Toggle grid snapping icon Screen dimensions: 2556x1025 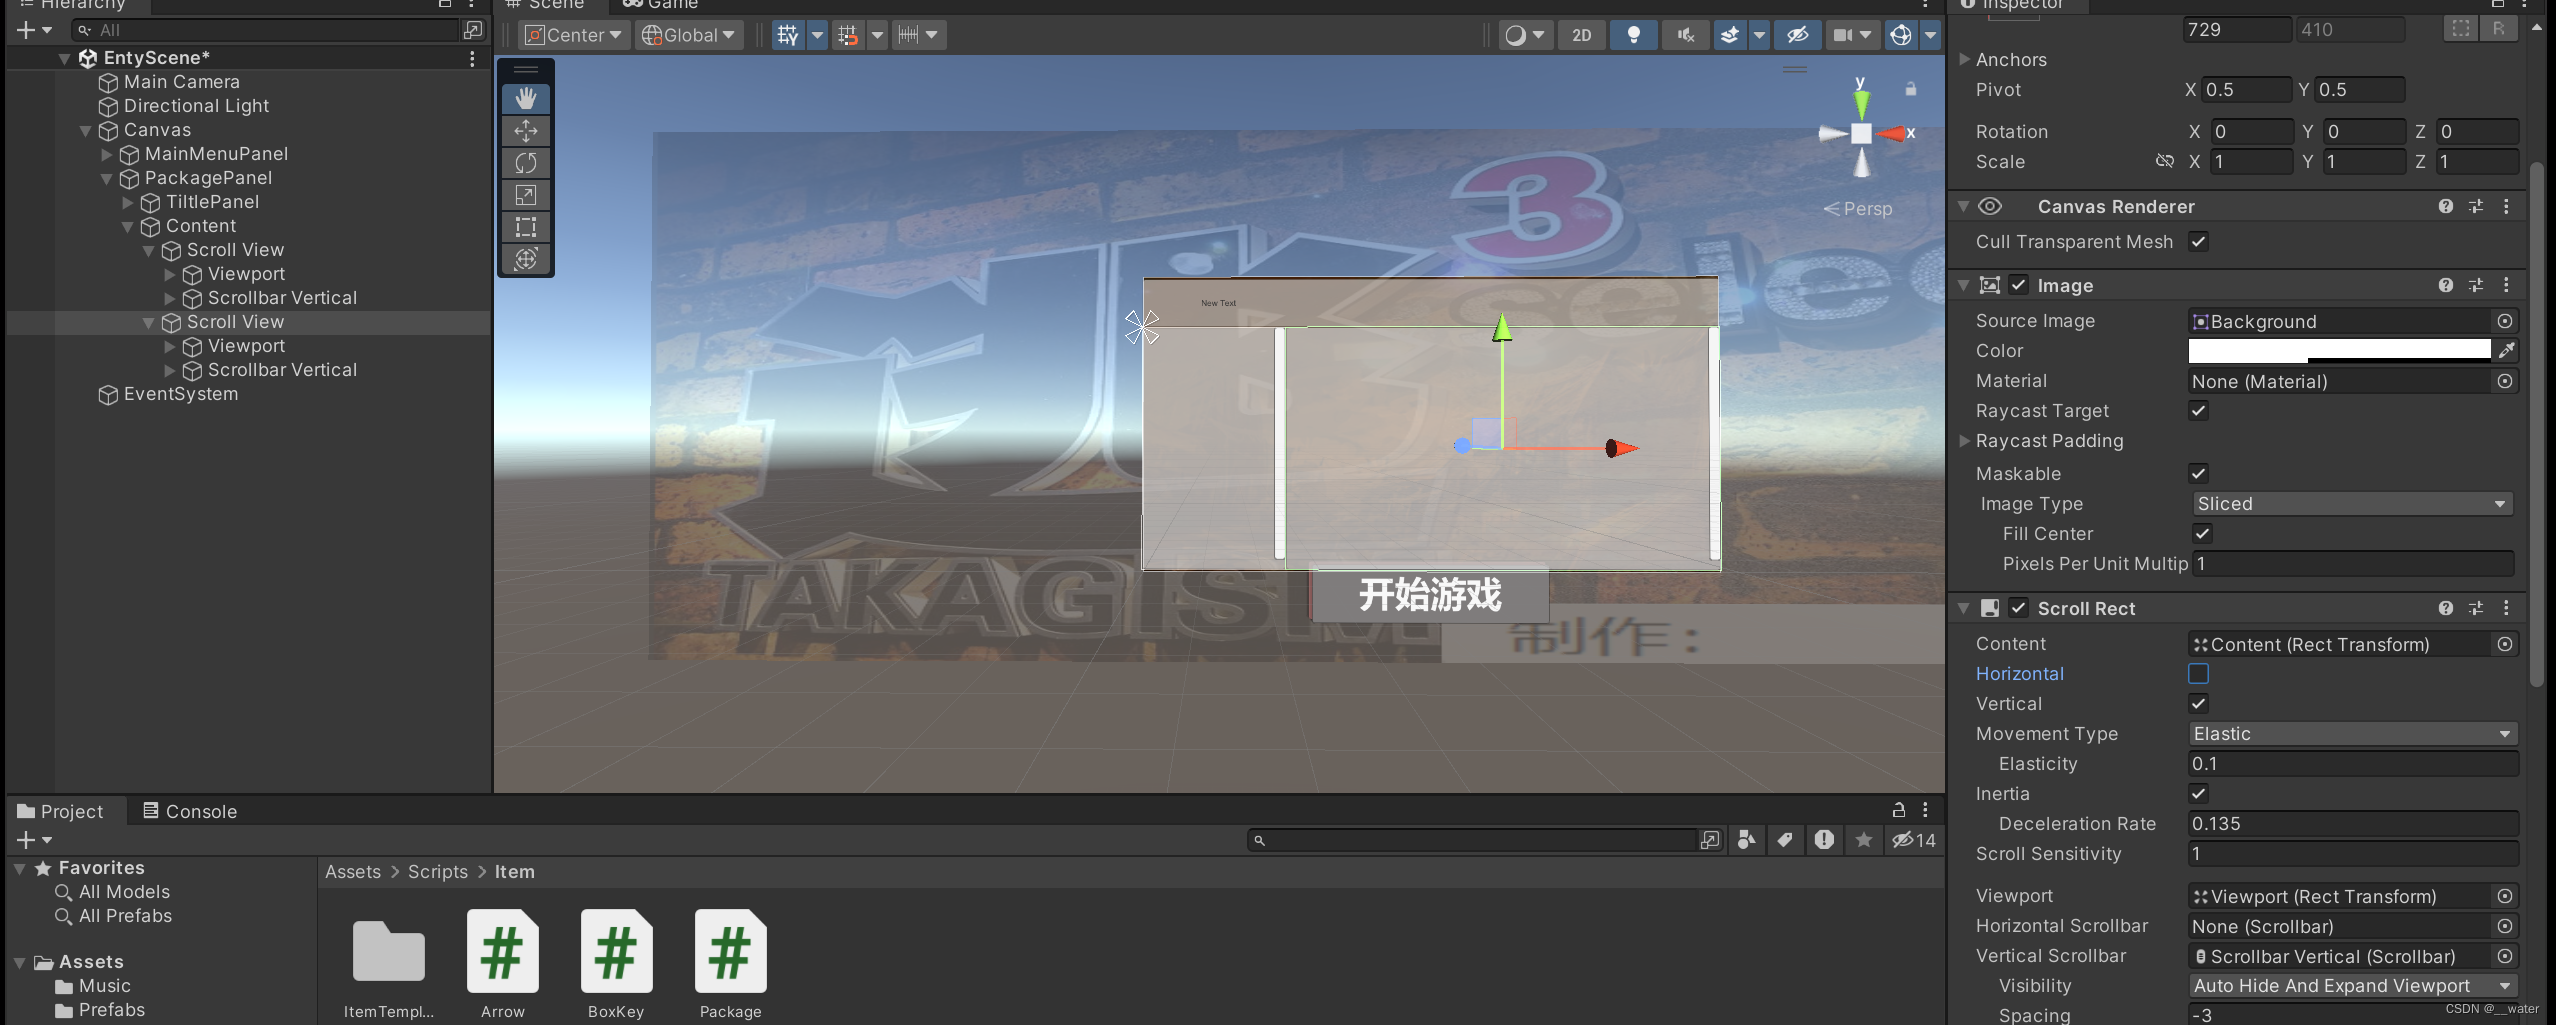[x=847, y=35]
